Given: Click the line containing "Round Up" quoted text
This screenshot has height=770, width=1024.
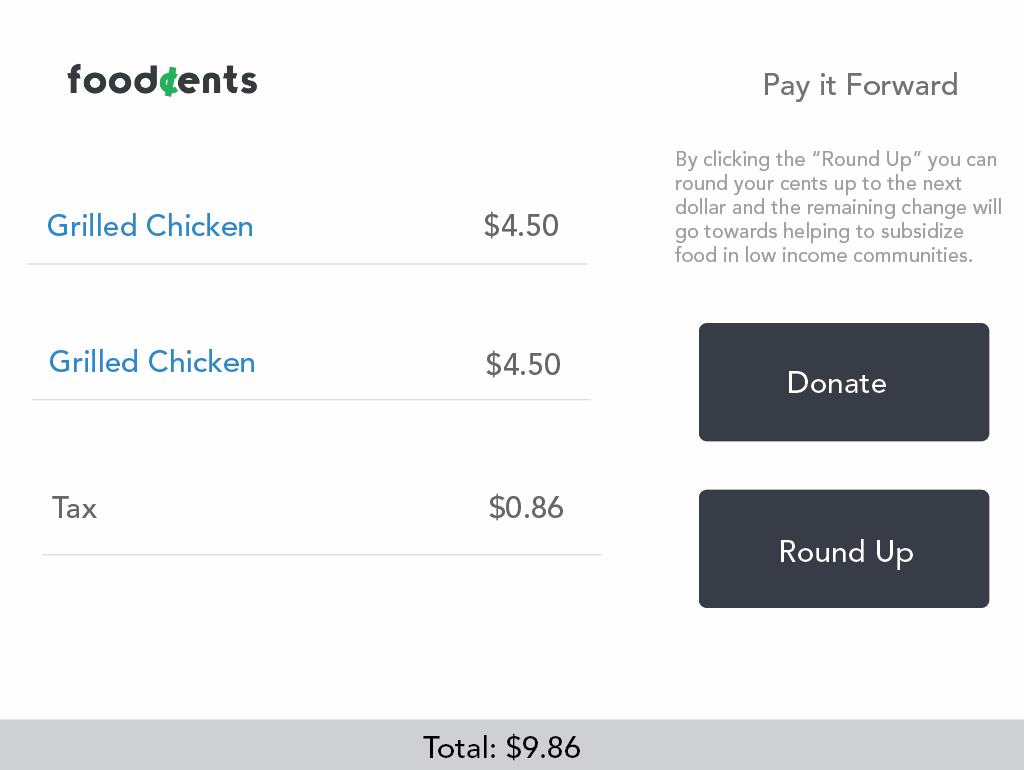Looking at the screenshot, I should 836,159.
